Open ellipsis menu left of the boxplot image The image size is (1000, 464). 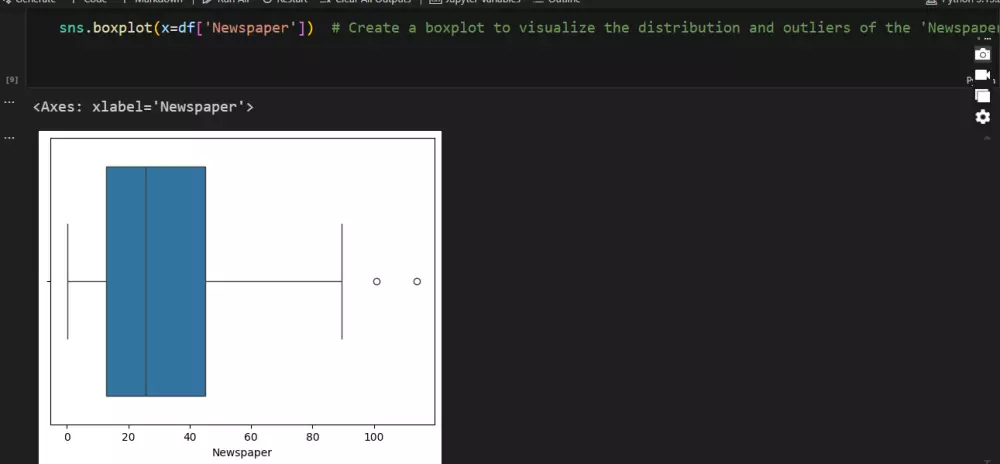9,138
